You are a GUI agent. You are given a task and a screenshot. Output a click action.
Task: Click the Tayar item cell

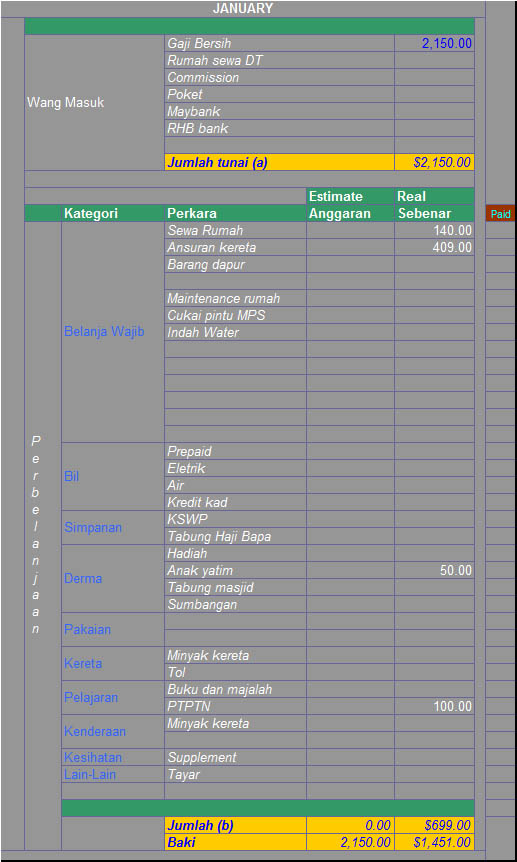pos(235,775)
